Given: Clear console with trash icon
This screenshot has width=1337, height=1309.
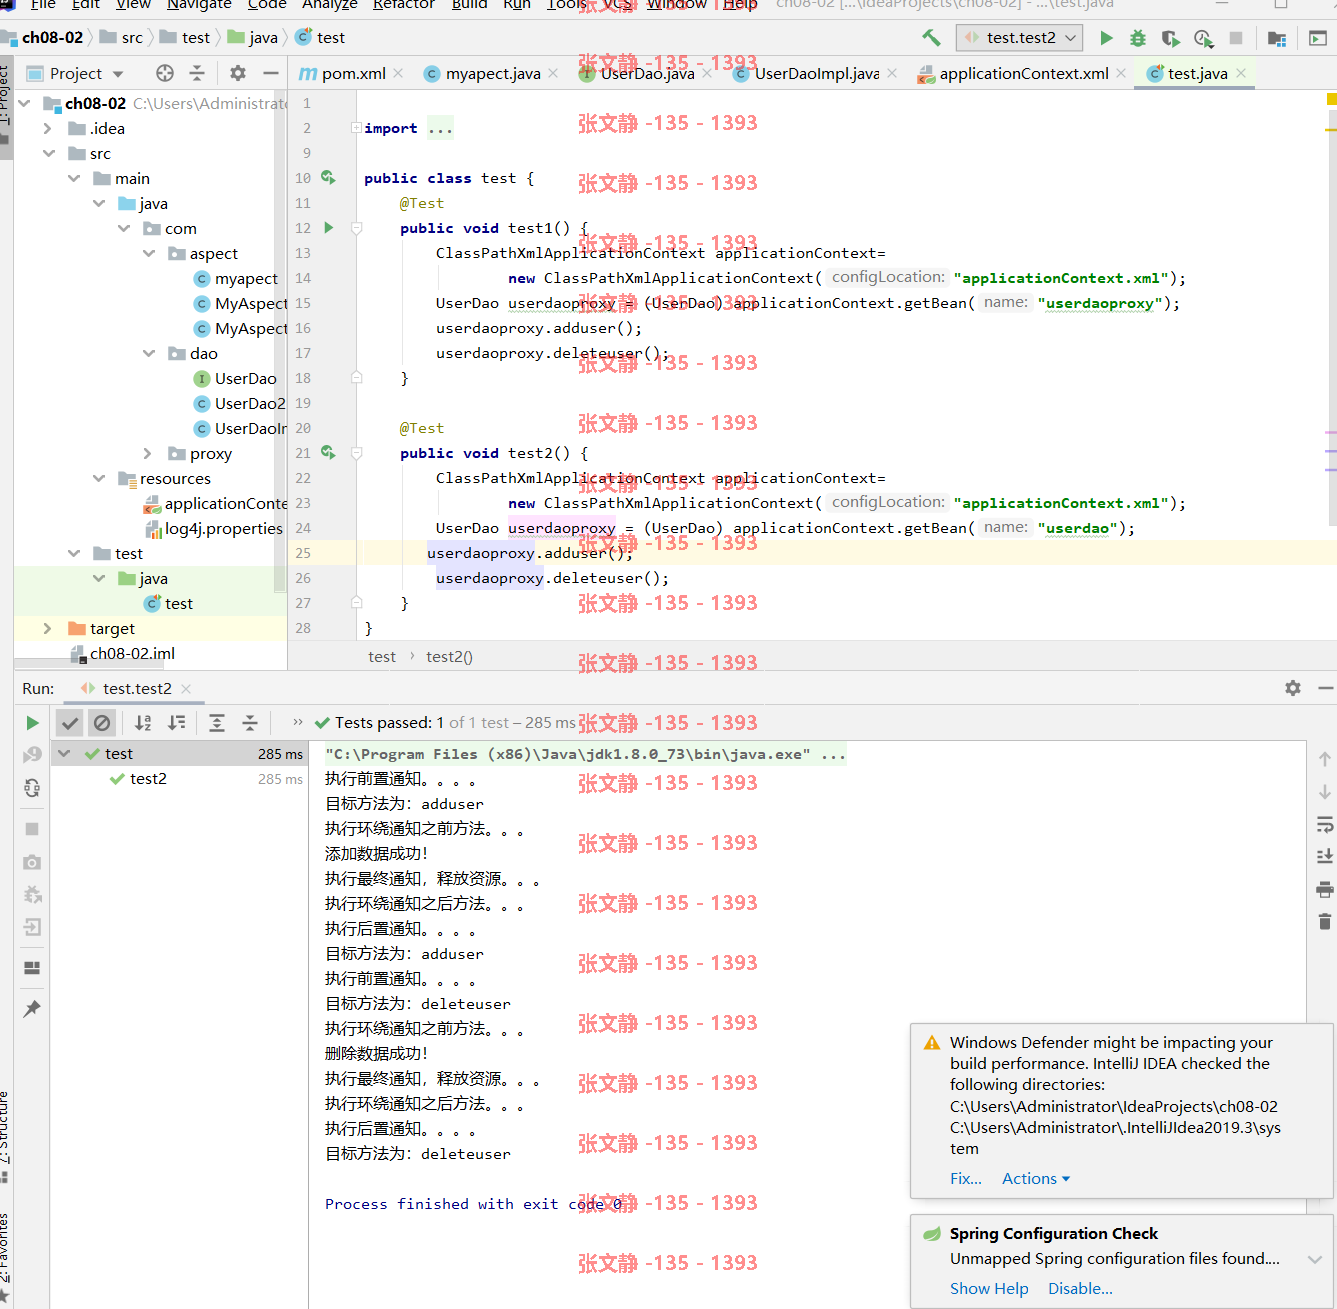Looking at the screenshot, I should [x=1324, y=922].
